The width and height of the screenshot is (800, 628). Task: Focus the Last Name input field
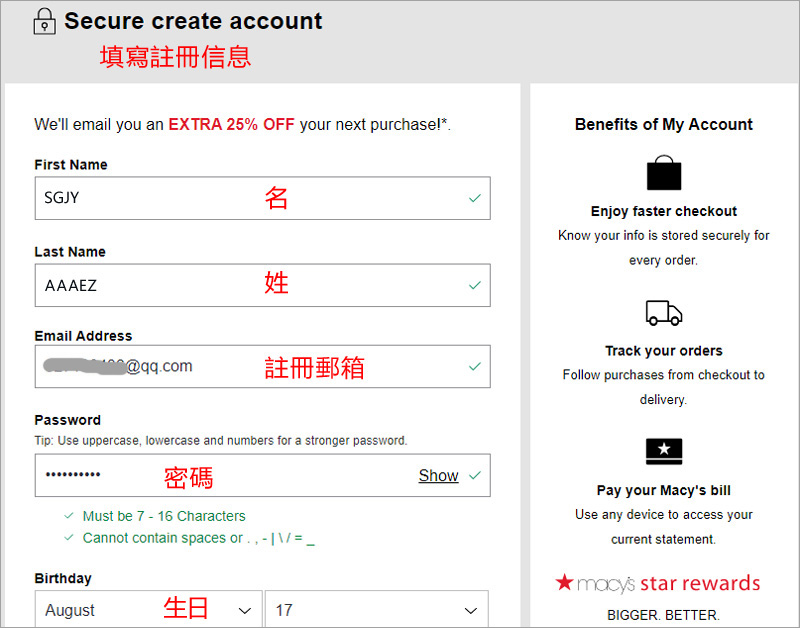point(150,285)
